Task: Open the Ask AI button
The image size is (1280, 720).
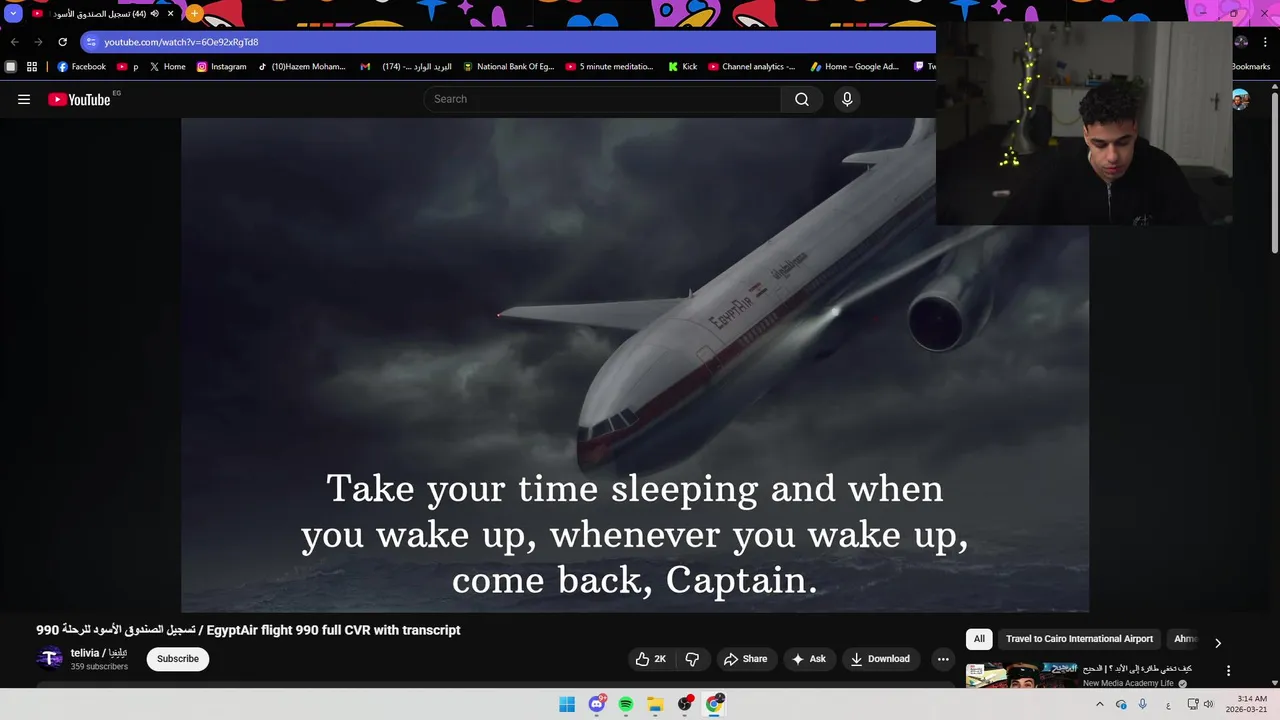Action: pyautogui.click(x=809, y=659)
